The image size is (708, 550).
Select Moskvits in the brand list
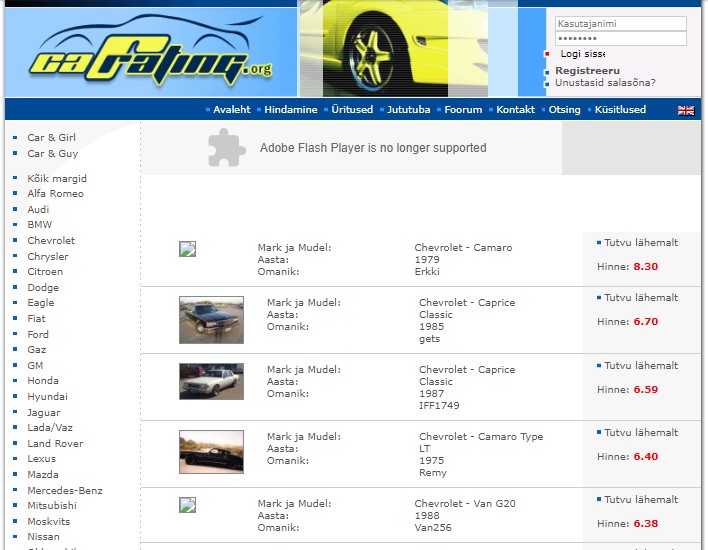[x=49, y=522]
